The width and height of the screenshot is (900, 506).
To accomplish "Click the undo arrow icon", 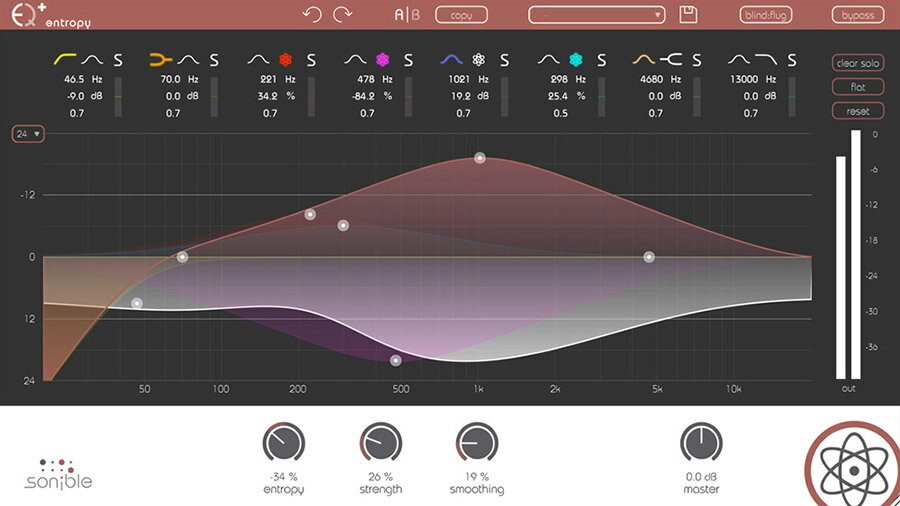I will coord(313,15).
